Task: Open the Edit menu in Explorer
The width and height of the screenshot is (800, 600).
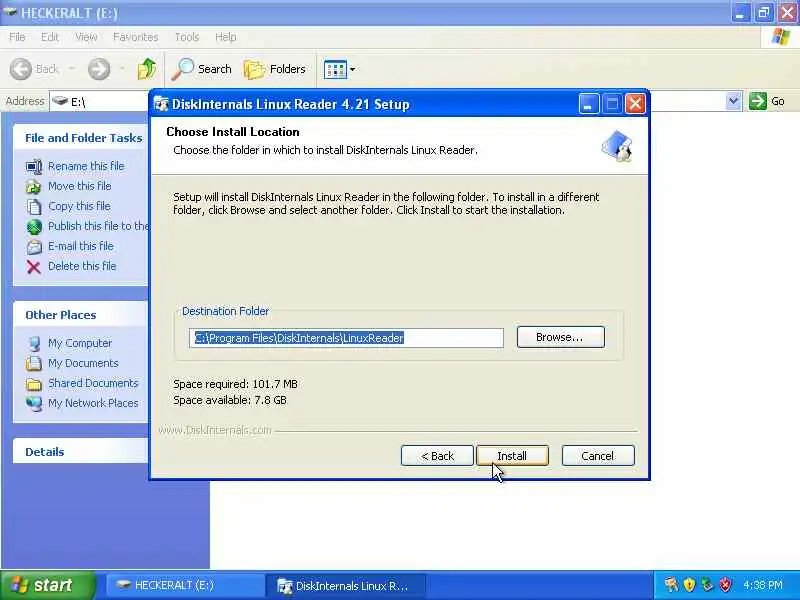Action: 49,37
